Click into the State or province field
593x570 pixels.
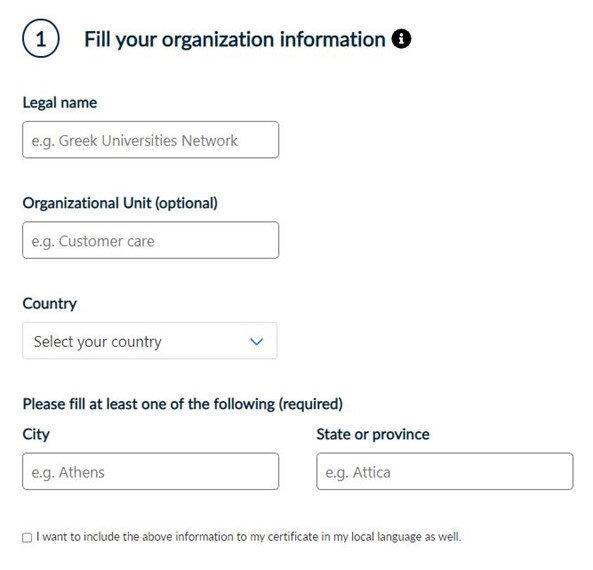point(445,471)
